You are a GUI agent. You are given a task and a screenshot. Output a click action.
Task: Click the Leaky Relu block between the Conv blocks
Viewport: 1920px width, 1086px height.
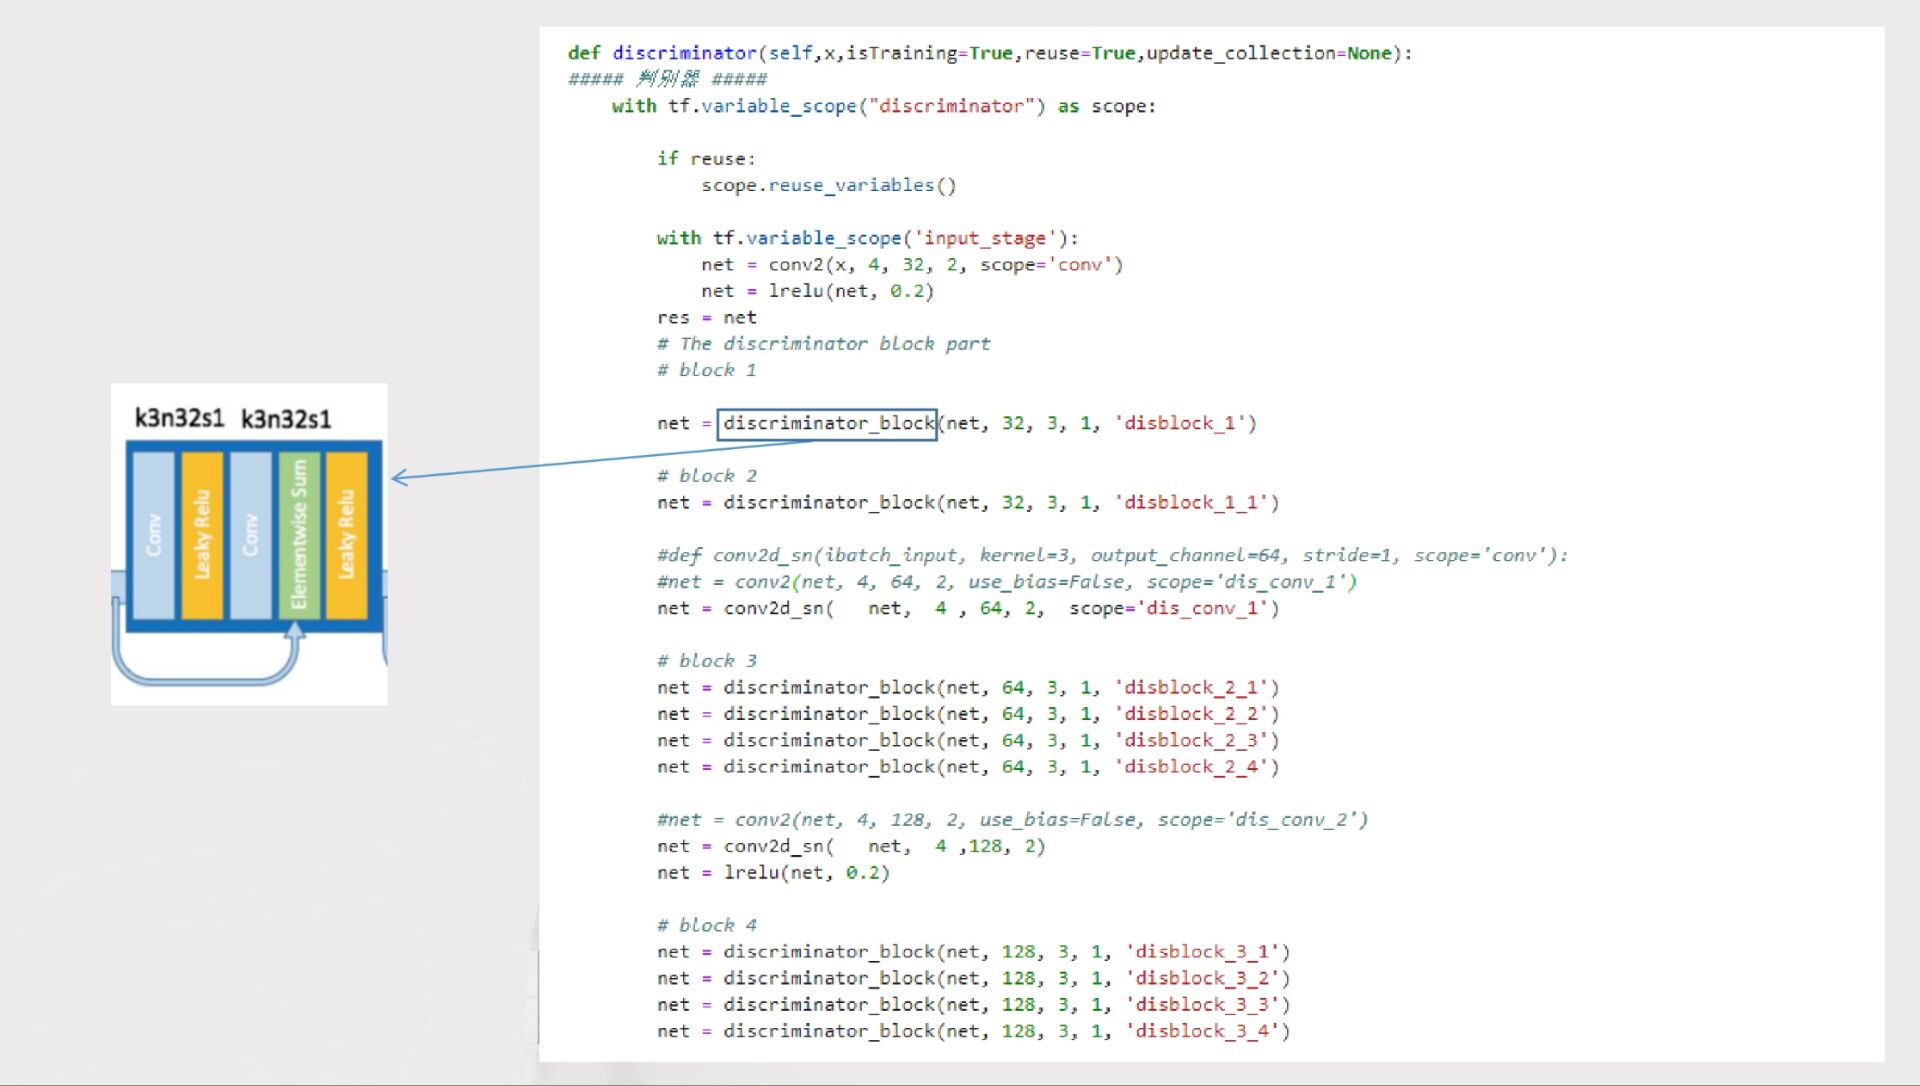pos(201,535)
